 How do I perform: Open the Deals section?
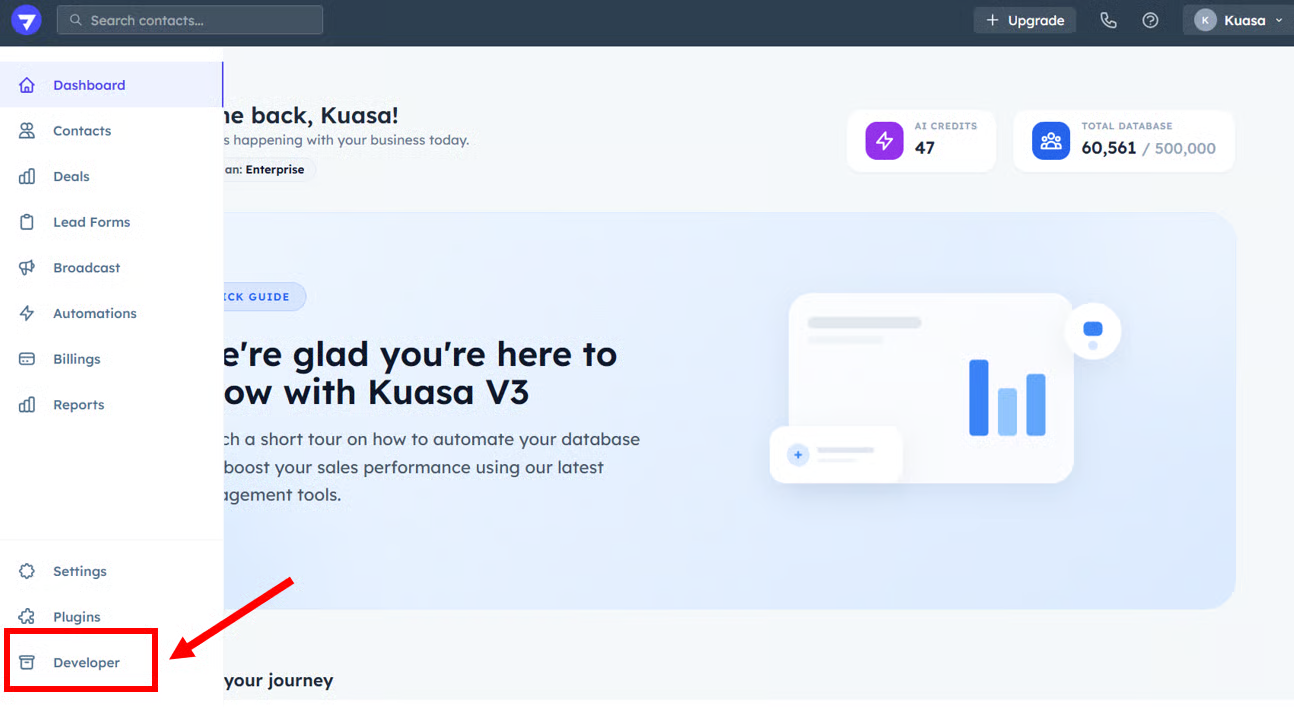click(x=71, y=177)
